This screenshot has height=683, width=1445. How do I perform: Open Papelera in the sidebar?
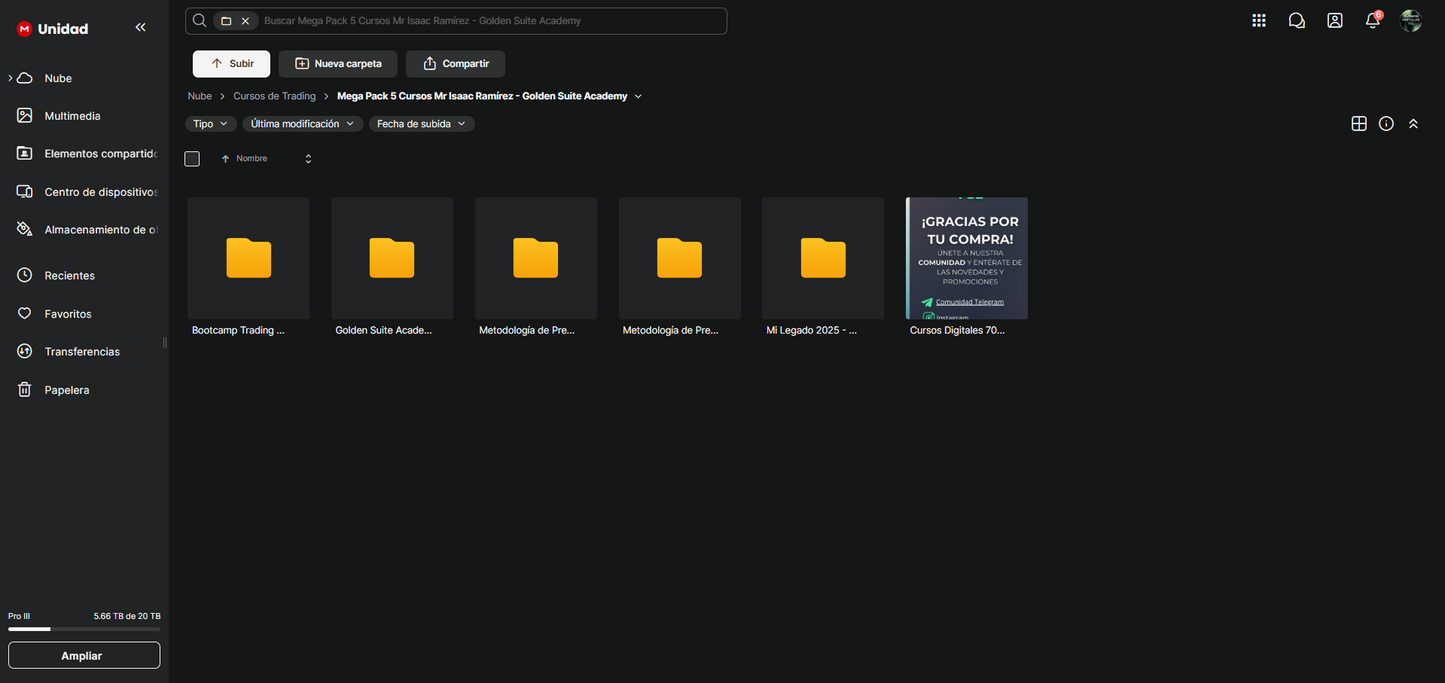(x=67, y=390)
